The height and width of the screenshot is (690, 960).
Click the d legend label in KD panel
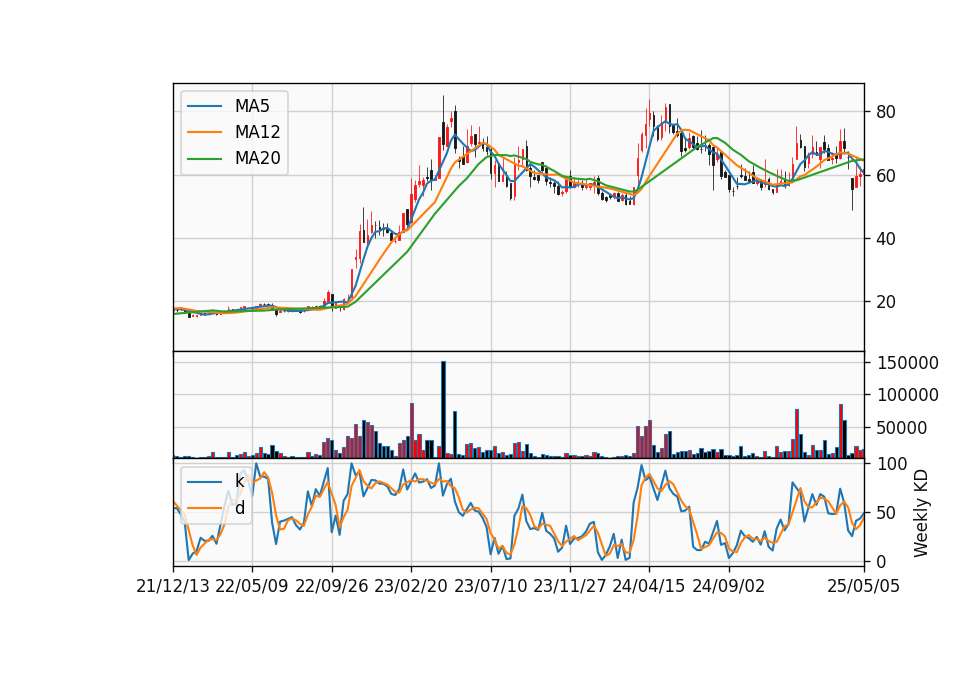239,508
